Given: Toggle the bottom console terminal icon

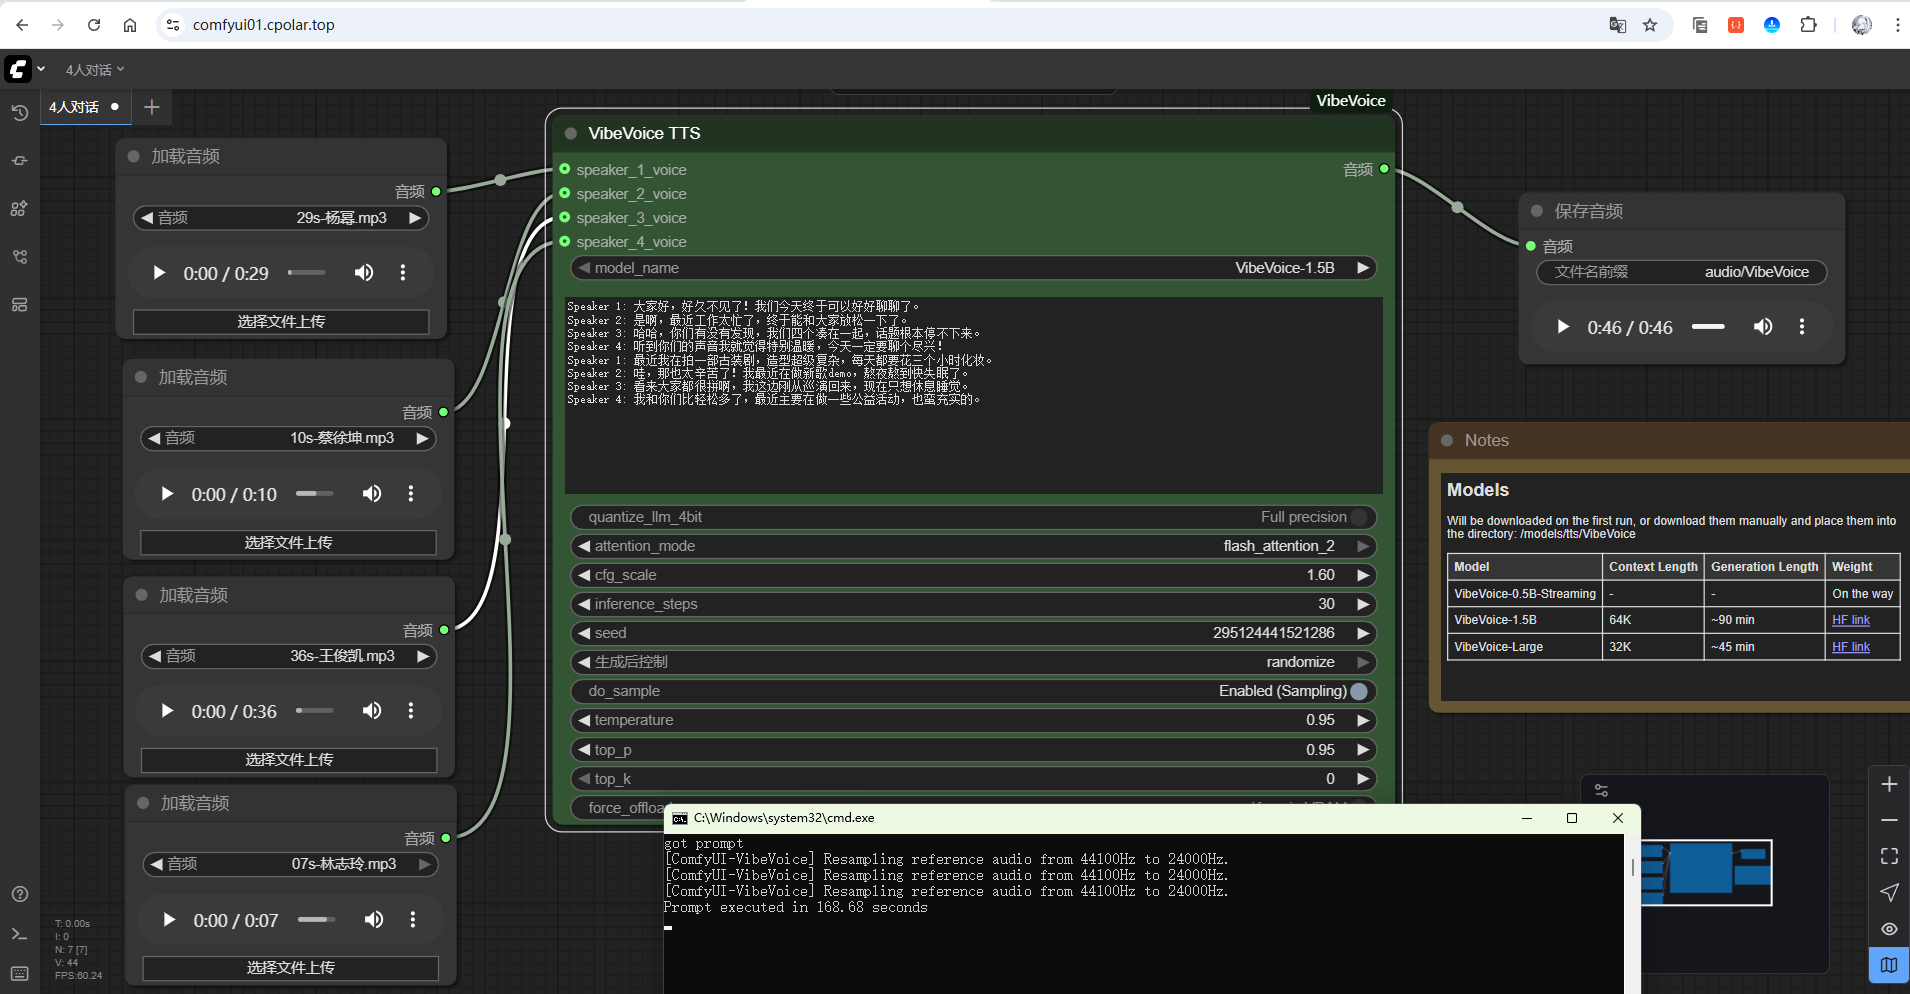Looking at the screenshot, I should pos(19,934).
